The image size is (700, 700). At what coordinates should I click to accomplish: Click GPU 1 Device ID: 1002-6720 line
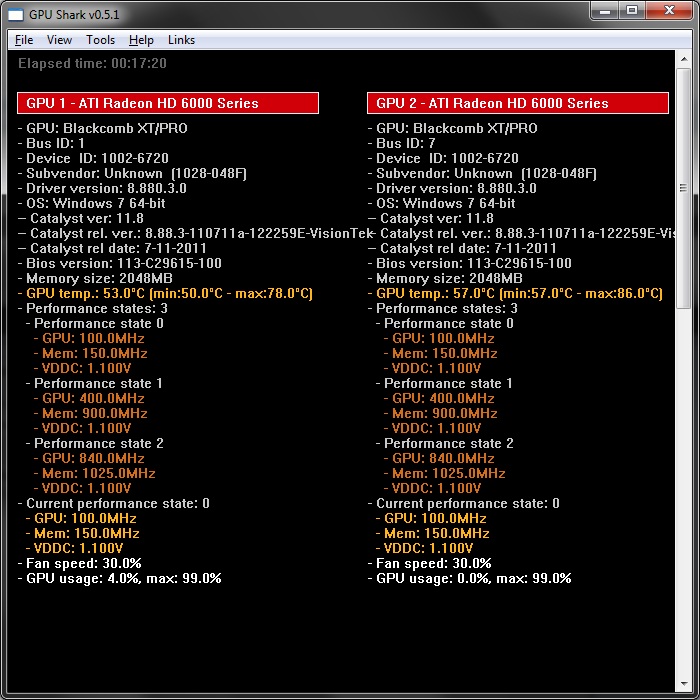click(x=93, y=158)
